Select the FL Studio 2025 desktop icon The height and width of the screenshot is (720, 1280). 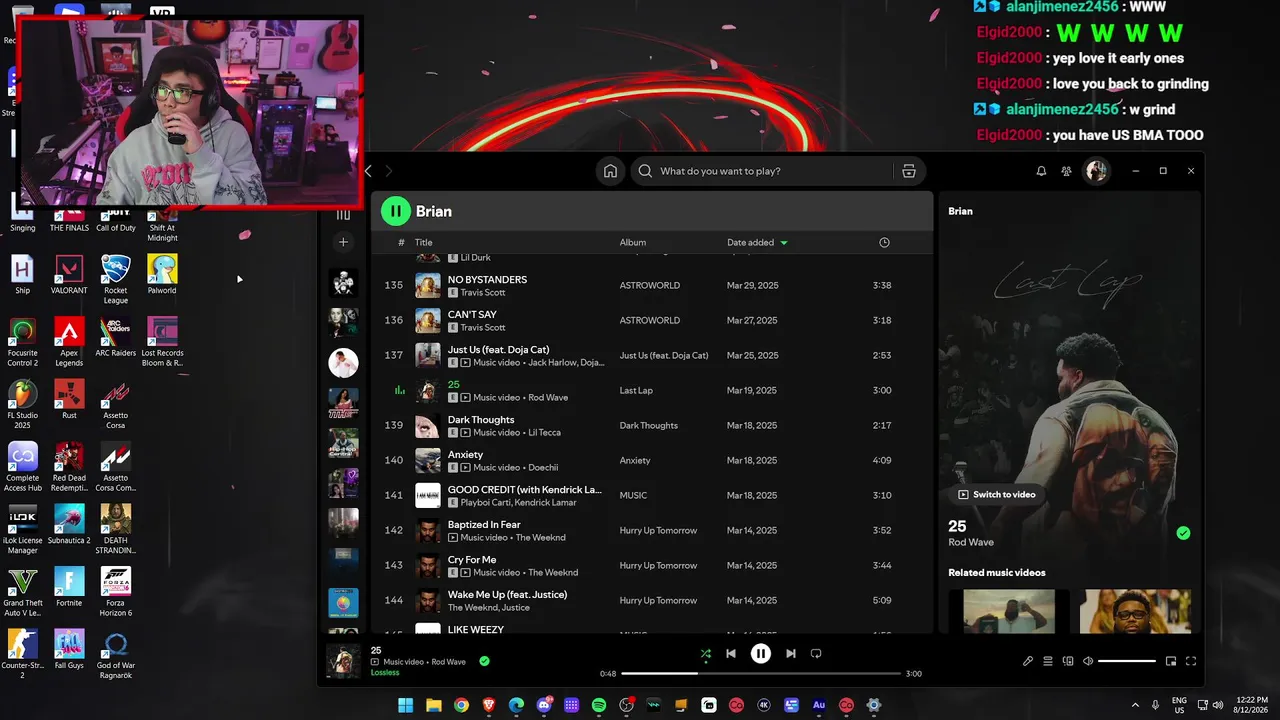point(23,403)
